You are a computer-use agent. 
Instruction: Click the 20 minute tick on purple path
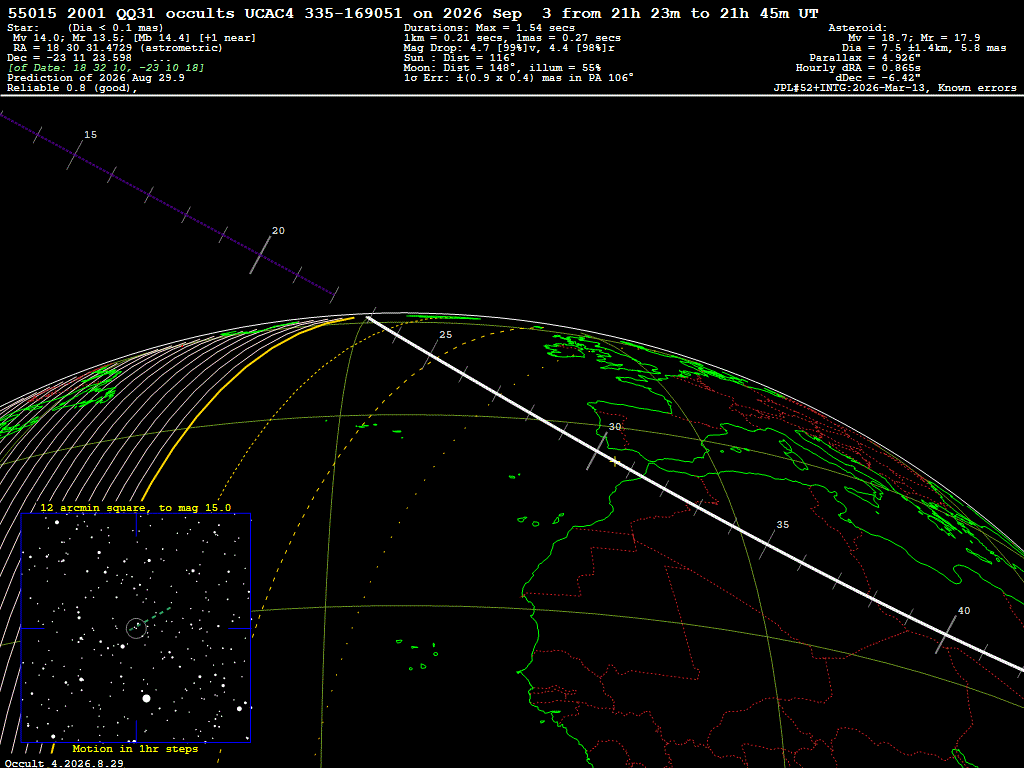click(260, 255)
